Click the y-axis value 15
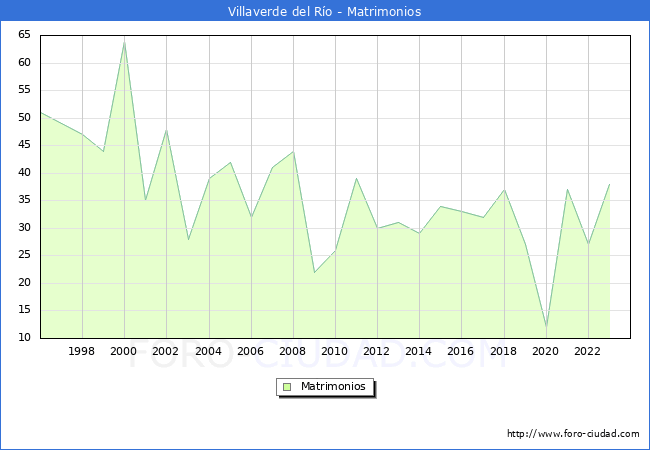This screenshot has height=450, width=650. coord(24,310)
